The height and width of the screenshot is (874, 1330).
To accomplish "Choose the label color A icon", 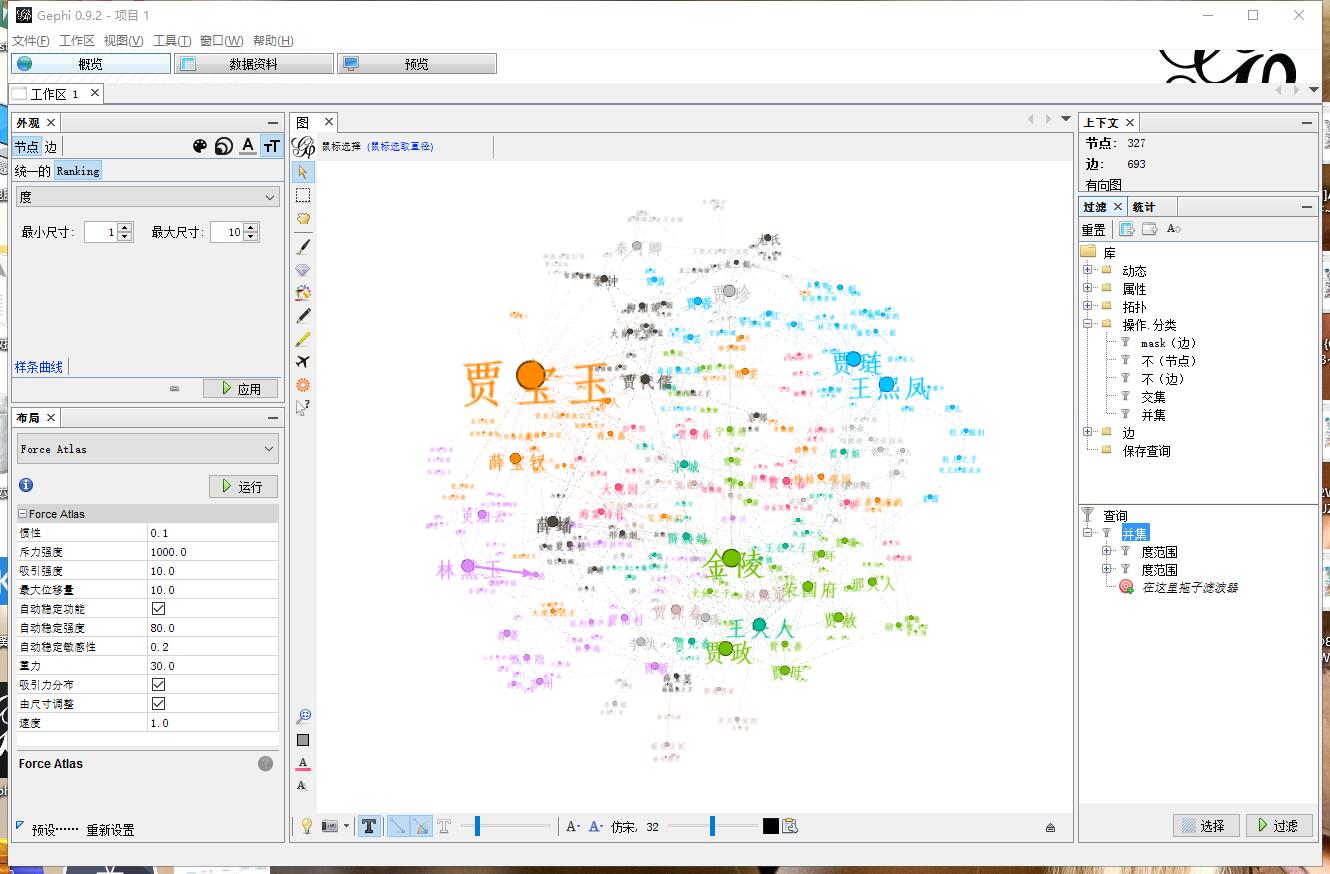I will coord(248,146).
